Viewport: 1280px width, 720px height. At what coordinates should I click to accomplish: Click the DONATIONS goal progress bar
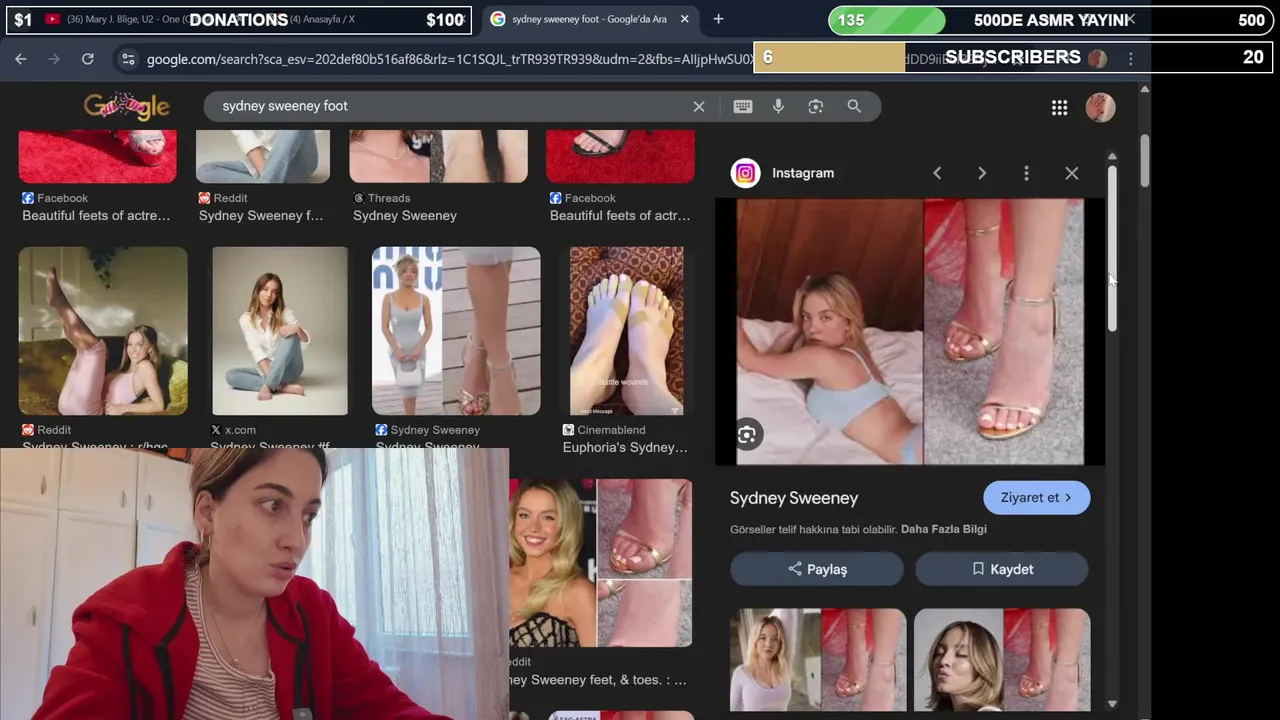coord(238,20)
